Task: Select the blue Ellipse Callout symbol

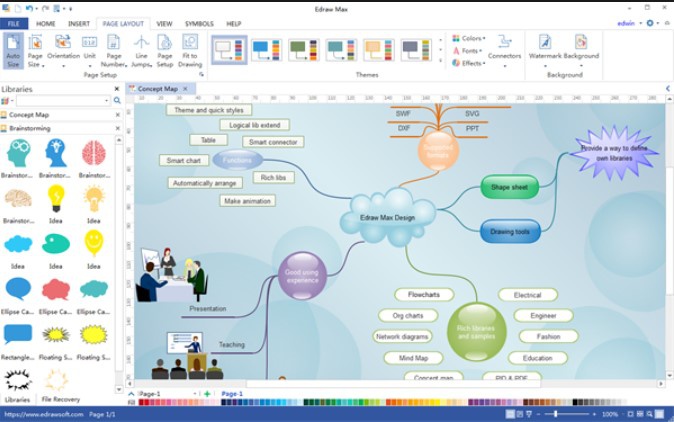Action: pyautogui.click(x=18, y=289)
